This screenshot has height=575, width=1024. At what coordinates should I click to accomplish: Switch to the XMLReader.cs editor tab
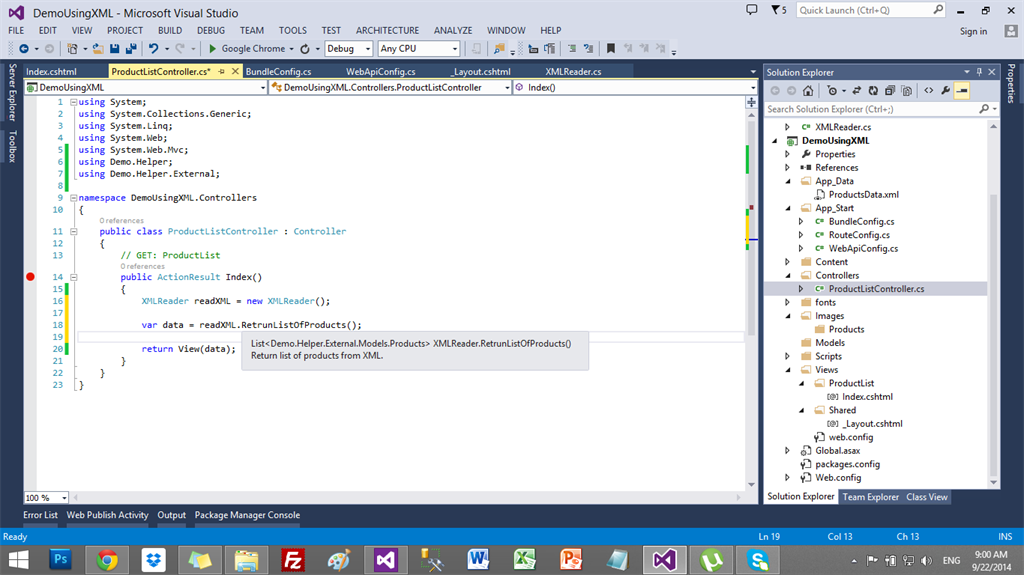573,72
